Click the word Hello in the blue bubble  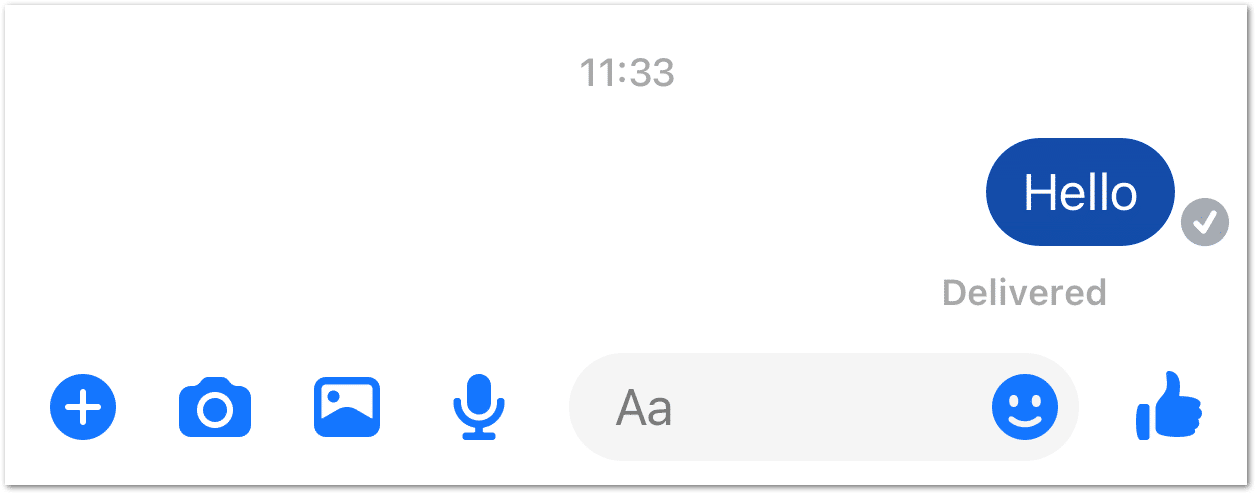point(1080,192)
